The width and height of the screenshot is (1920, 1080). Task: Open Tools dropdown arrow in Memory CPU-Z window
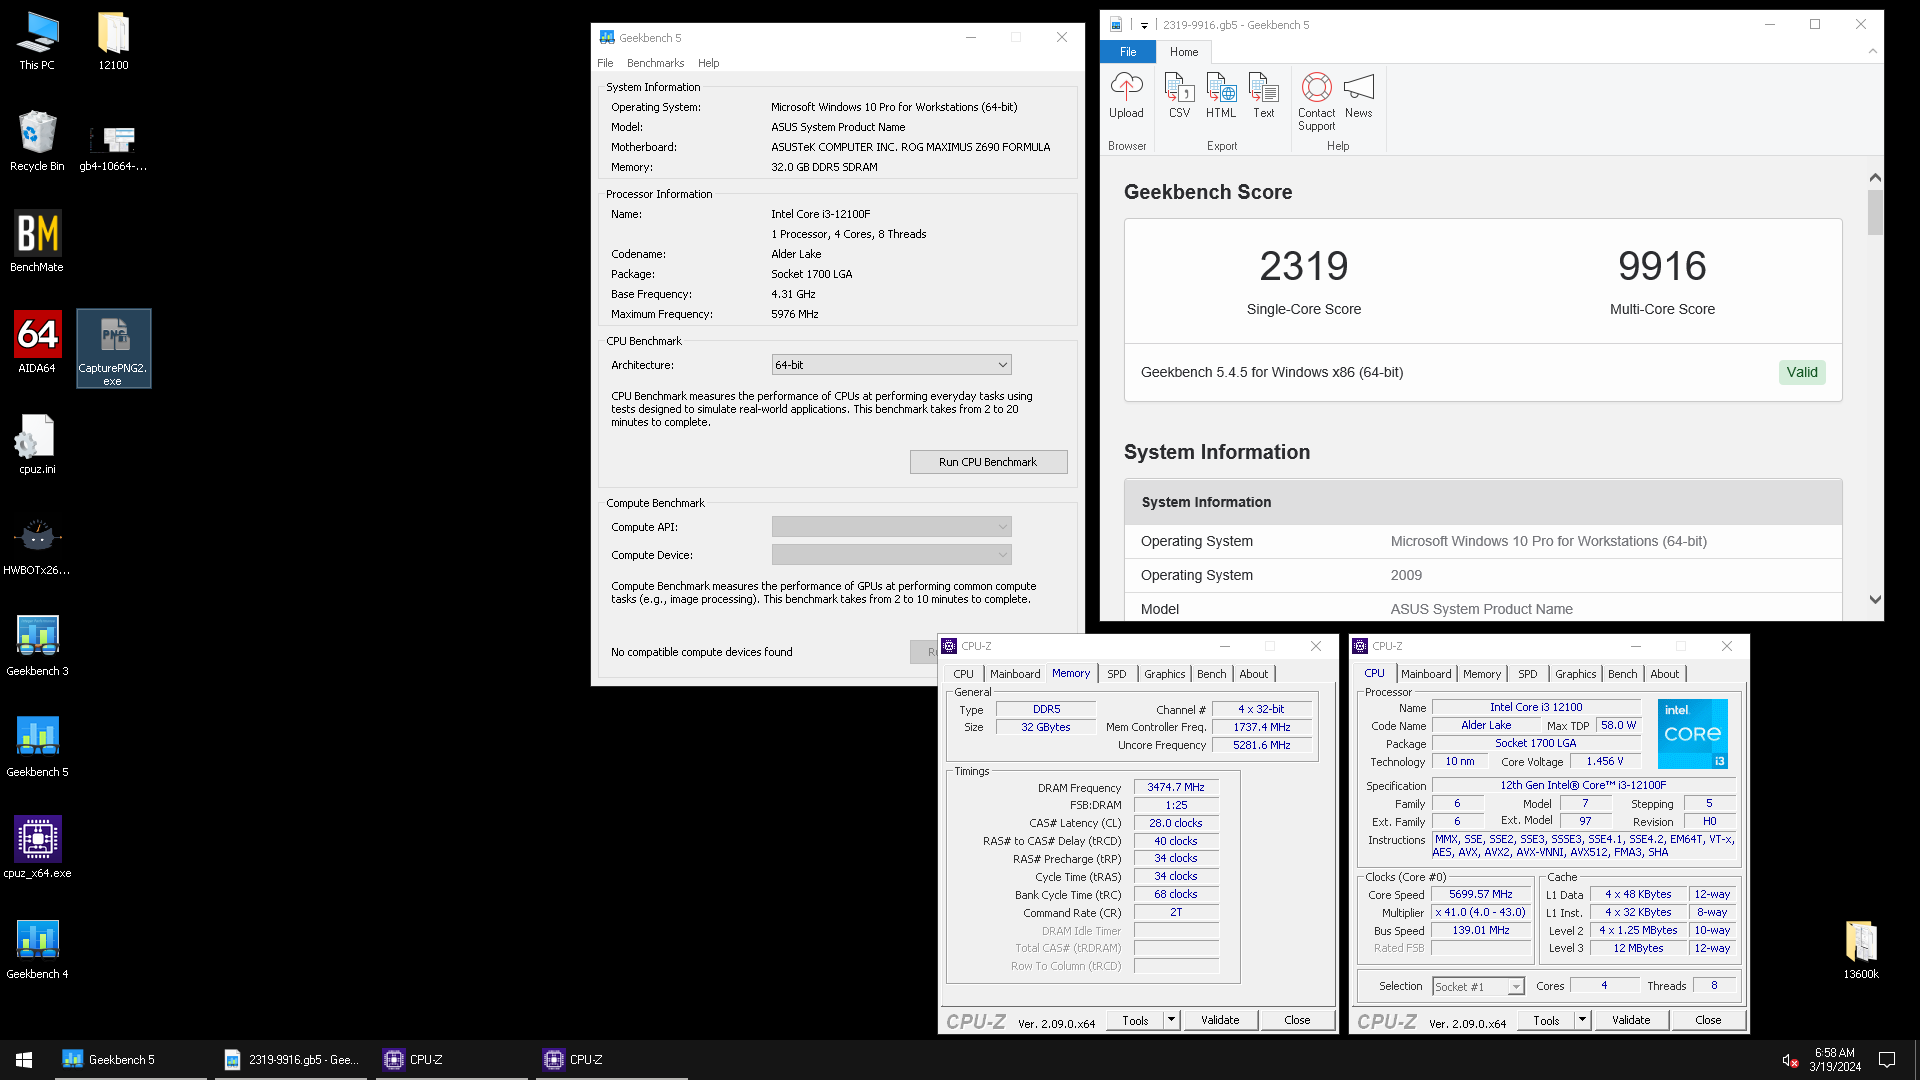point(1171,1020)
